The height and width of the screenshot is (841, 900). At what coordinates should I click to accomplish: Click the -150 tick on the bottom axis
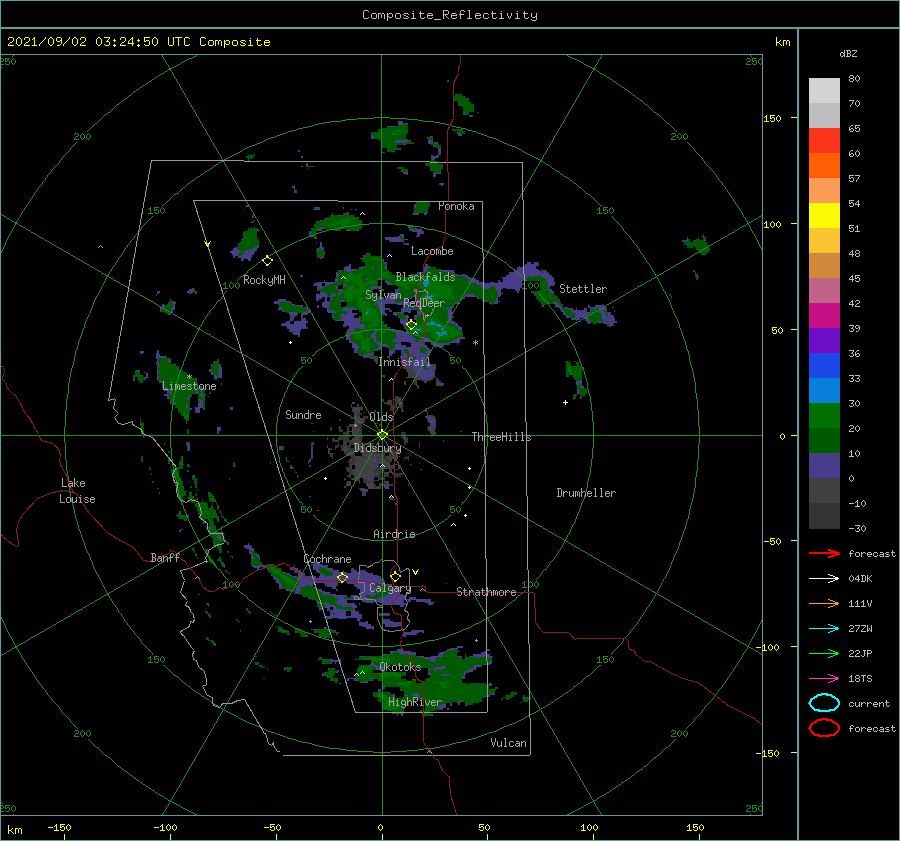pos(59,827)
